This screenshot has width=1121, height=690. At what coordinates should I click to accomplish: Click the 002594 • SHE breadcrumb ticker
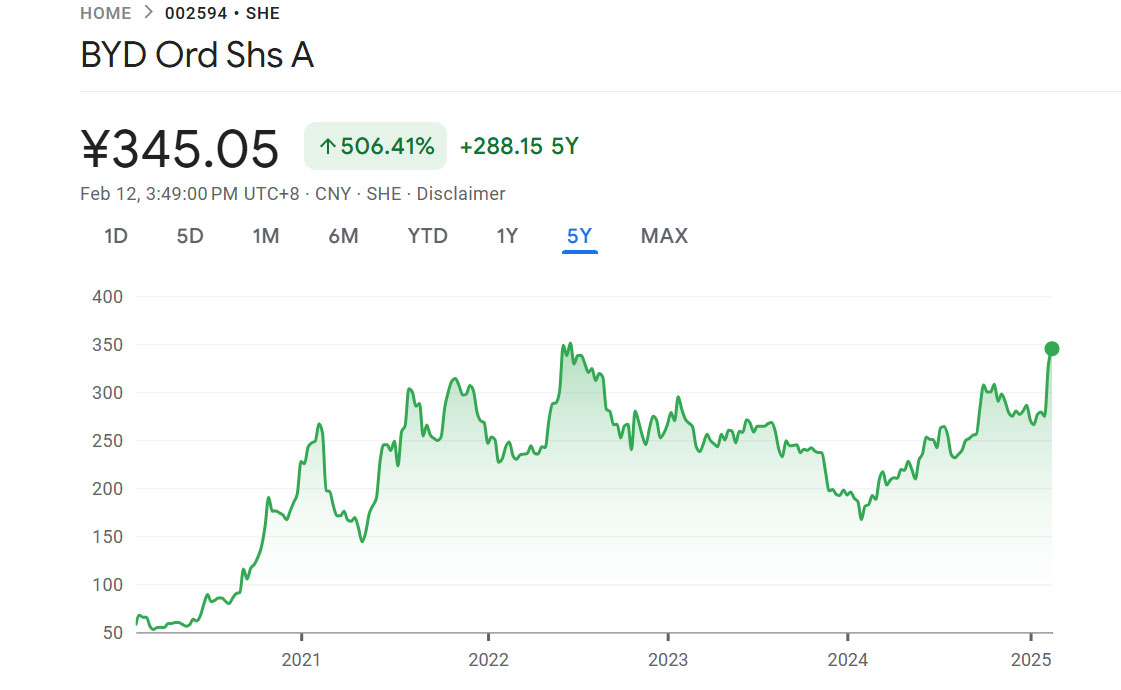coord(222,14)
